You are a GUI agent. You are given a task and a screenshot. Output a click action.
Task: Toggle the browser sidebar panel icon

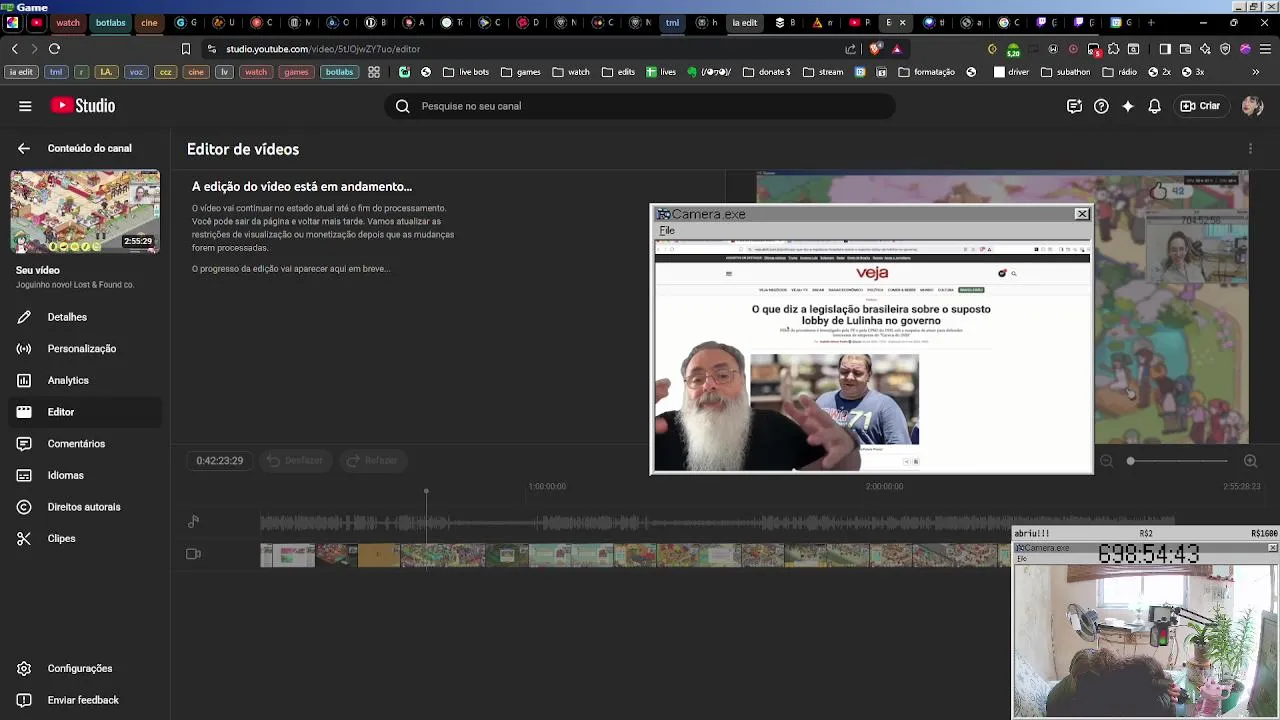1165,49
